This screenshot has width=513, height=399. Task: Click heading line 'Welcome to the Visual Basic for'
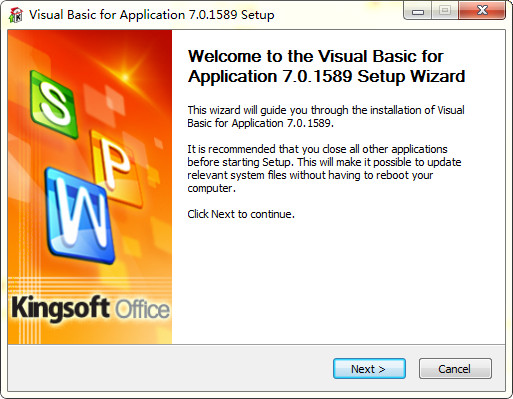pyautogui.click(x=316, y=56)
